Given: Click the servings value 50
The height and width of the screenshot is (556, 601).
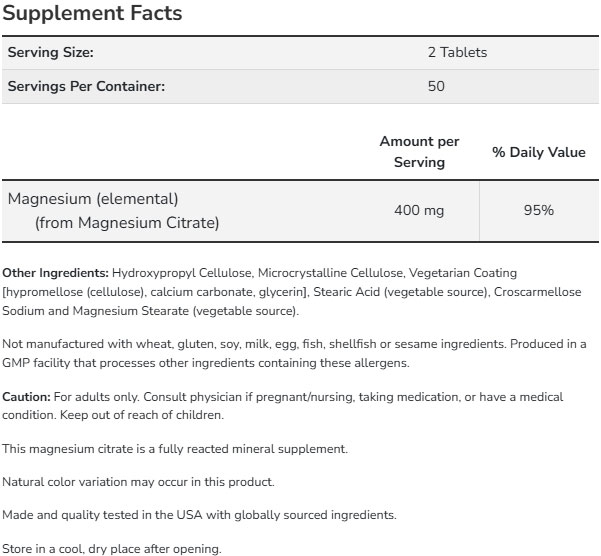Looking at the screenshot, I should pos(436,86).
